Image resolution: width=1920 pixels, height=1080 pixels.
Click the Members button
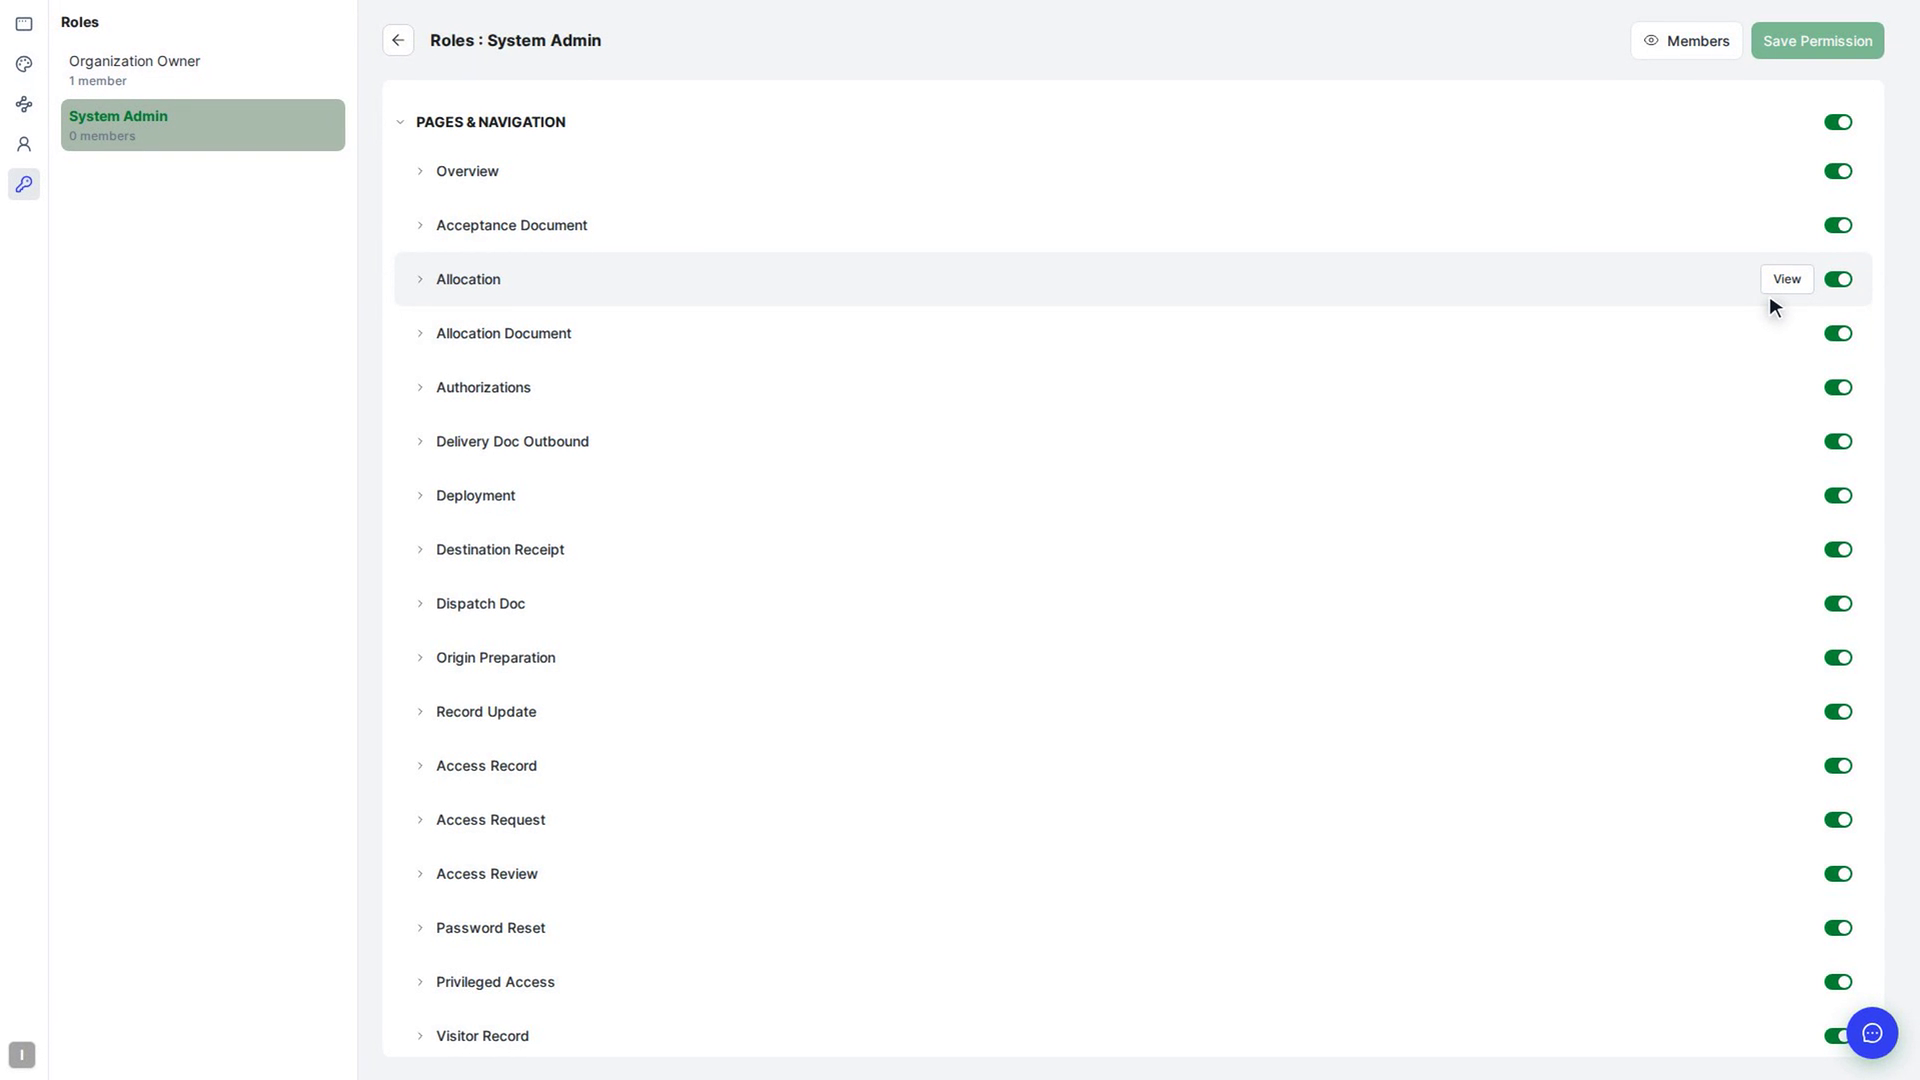[1686, 41]
